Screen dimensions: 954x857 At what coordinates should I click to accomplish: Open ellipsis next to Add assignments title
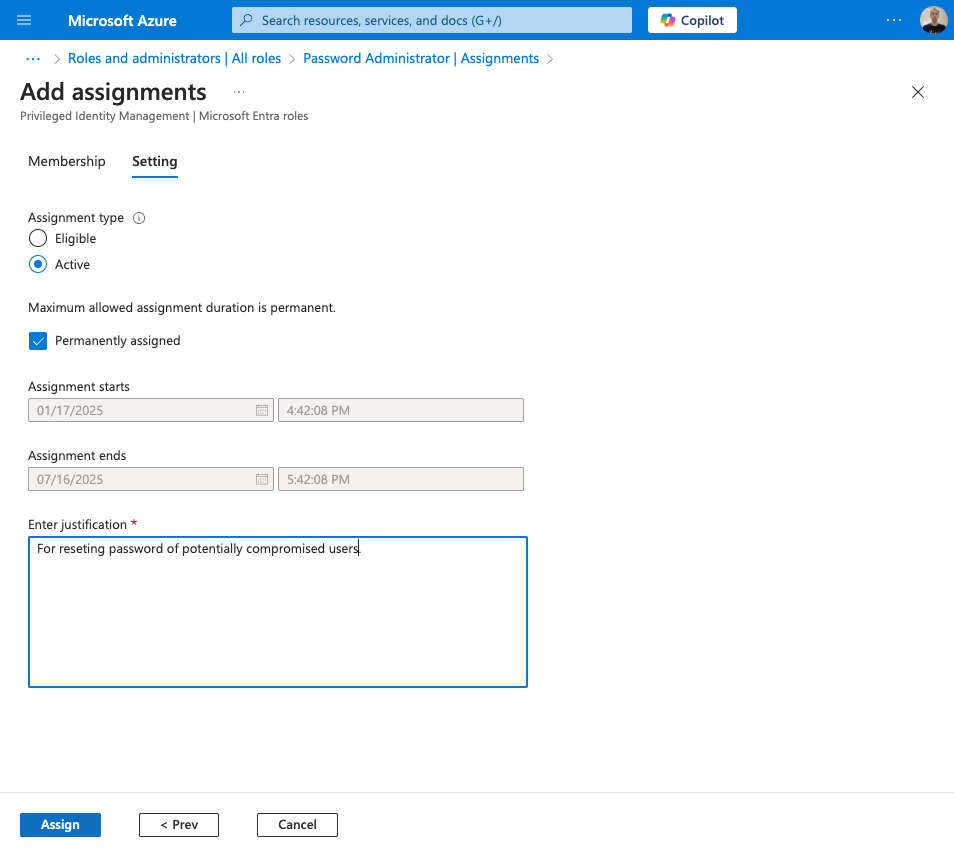coord(239,92)
